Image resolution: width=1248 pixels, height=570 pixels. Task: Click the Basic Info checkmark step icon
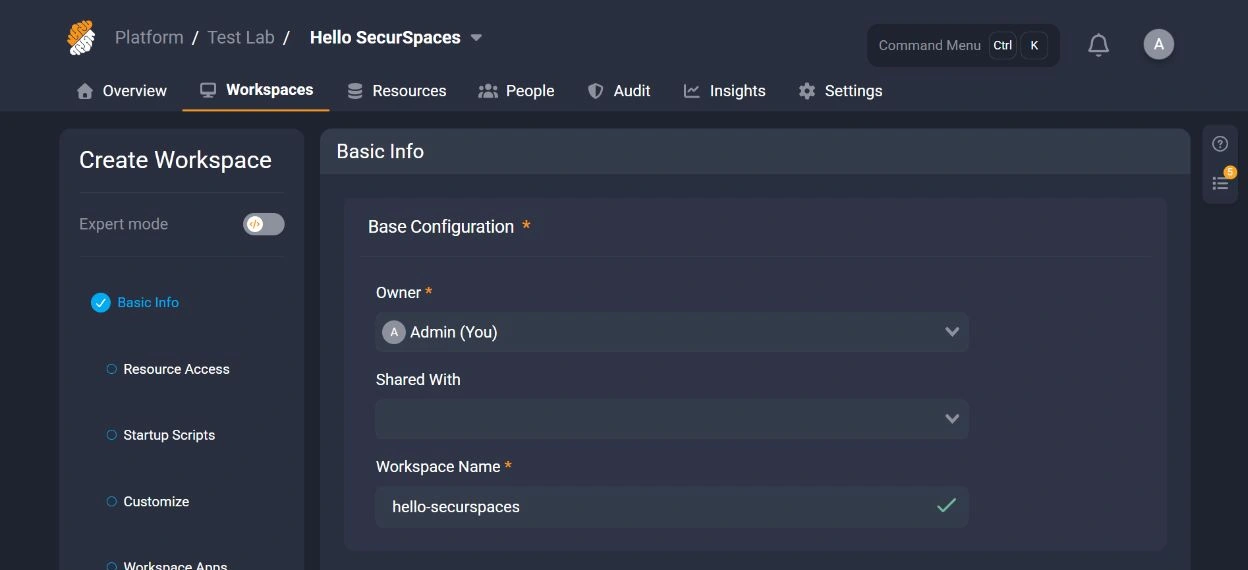[x=100, y=302]
